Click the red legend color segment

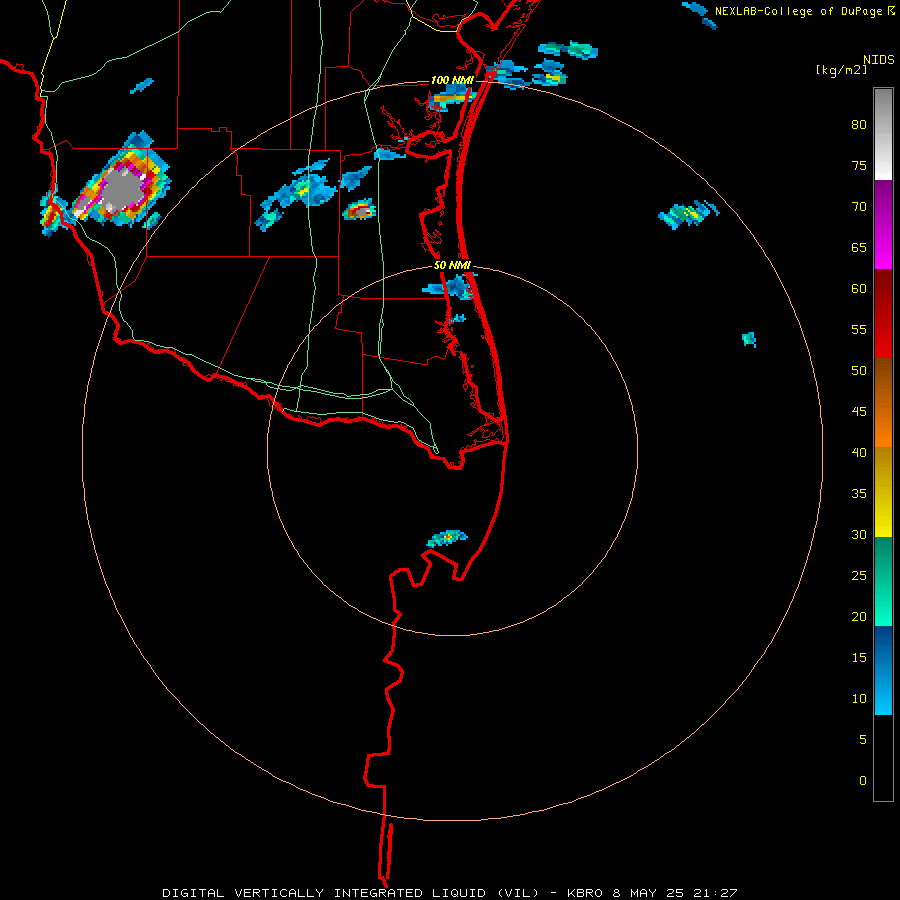[883, 313]
